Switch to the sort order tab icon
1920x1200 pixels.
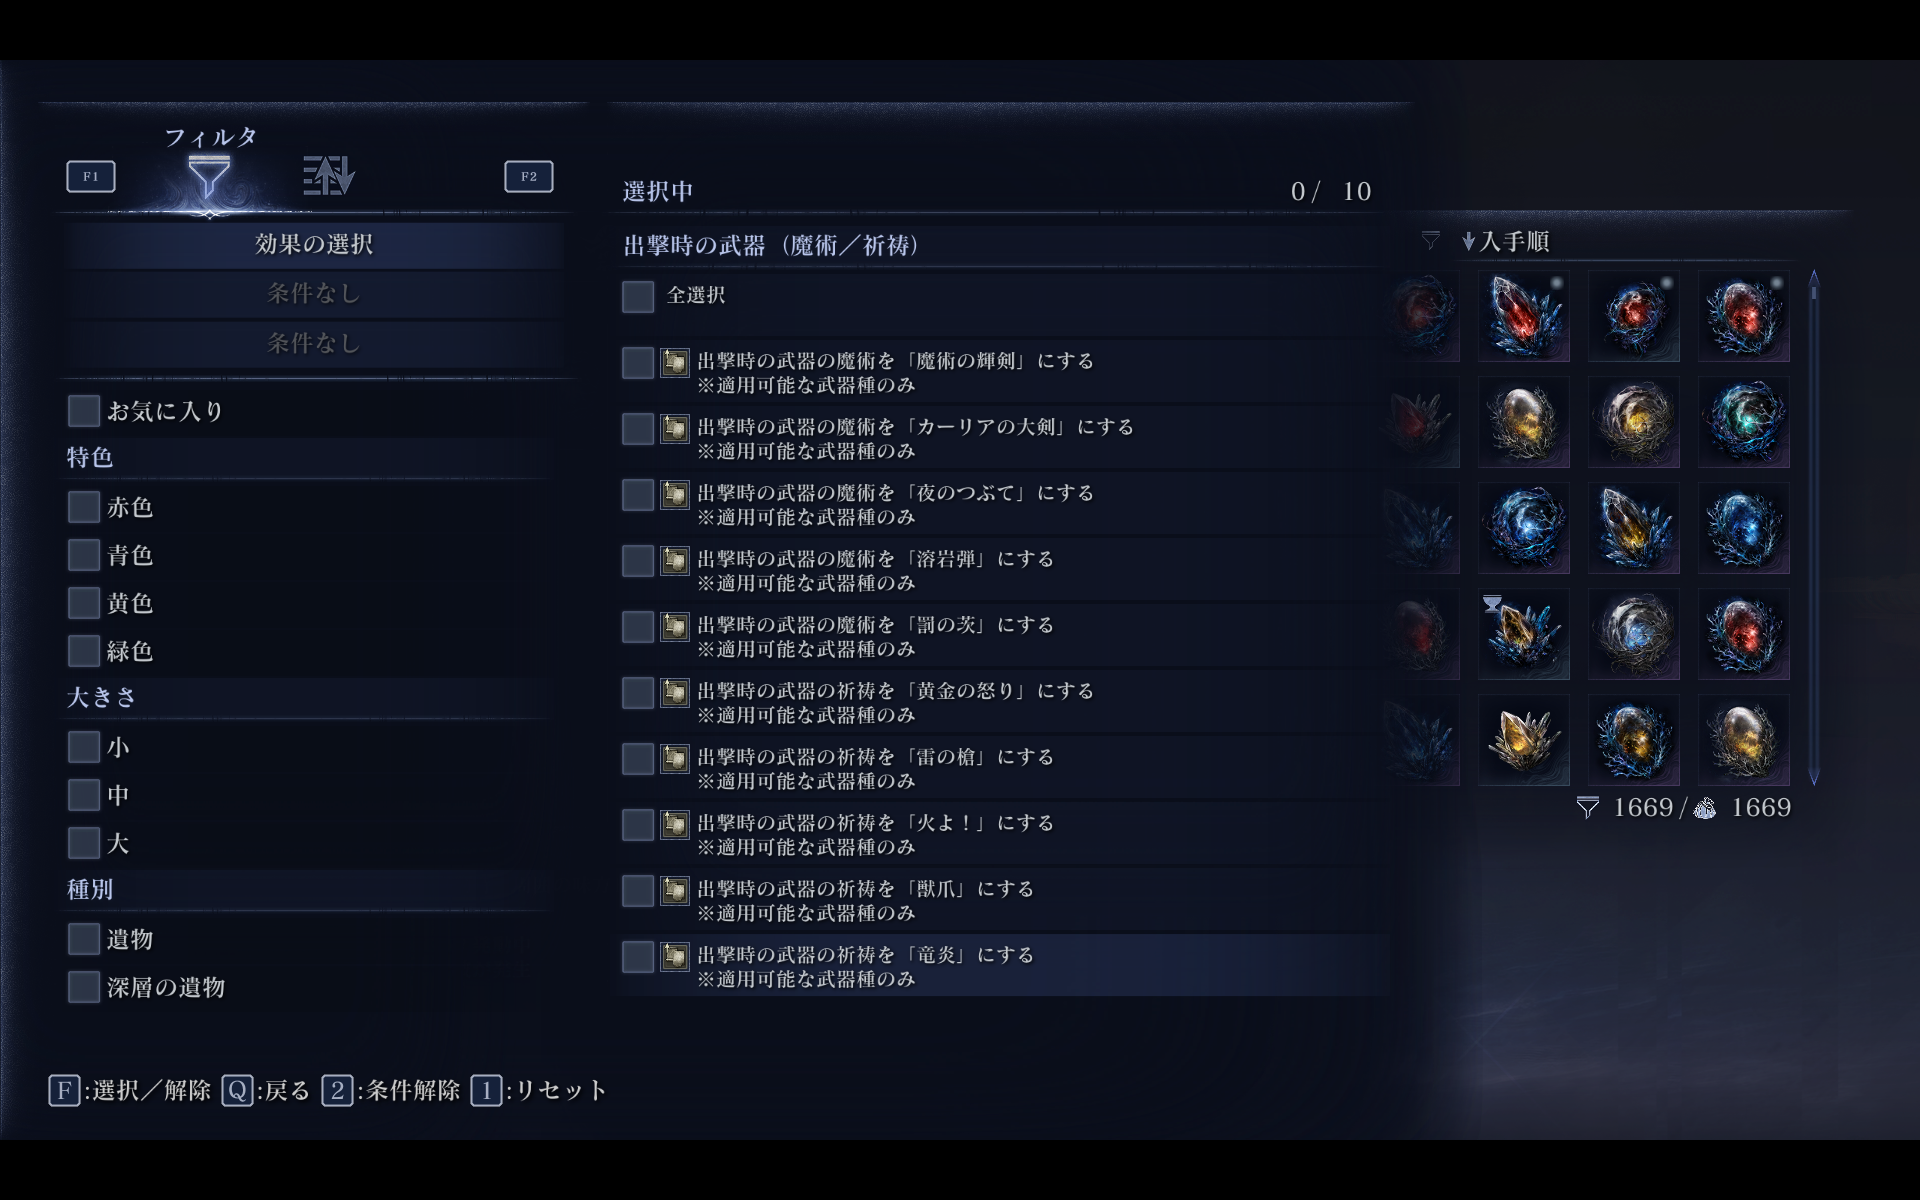coord(329,175)
